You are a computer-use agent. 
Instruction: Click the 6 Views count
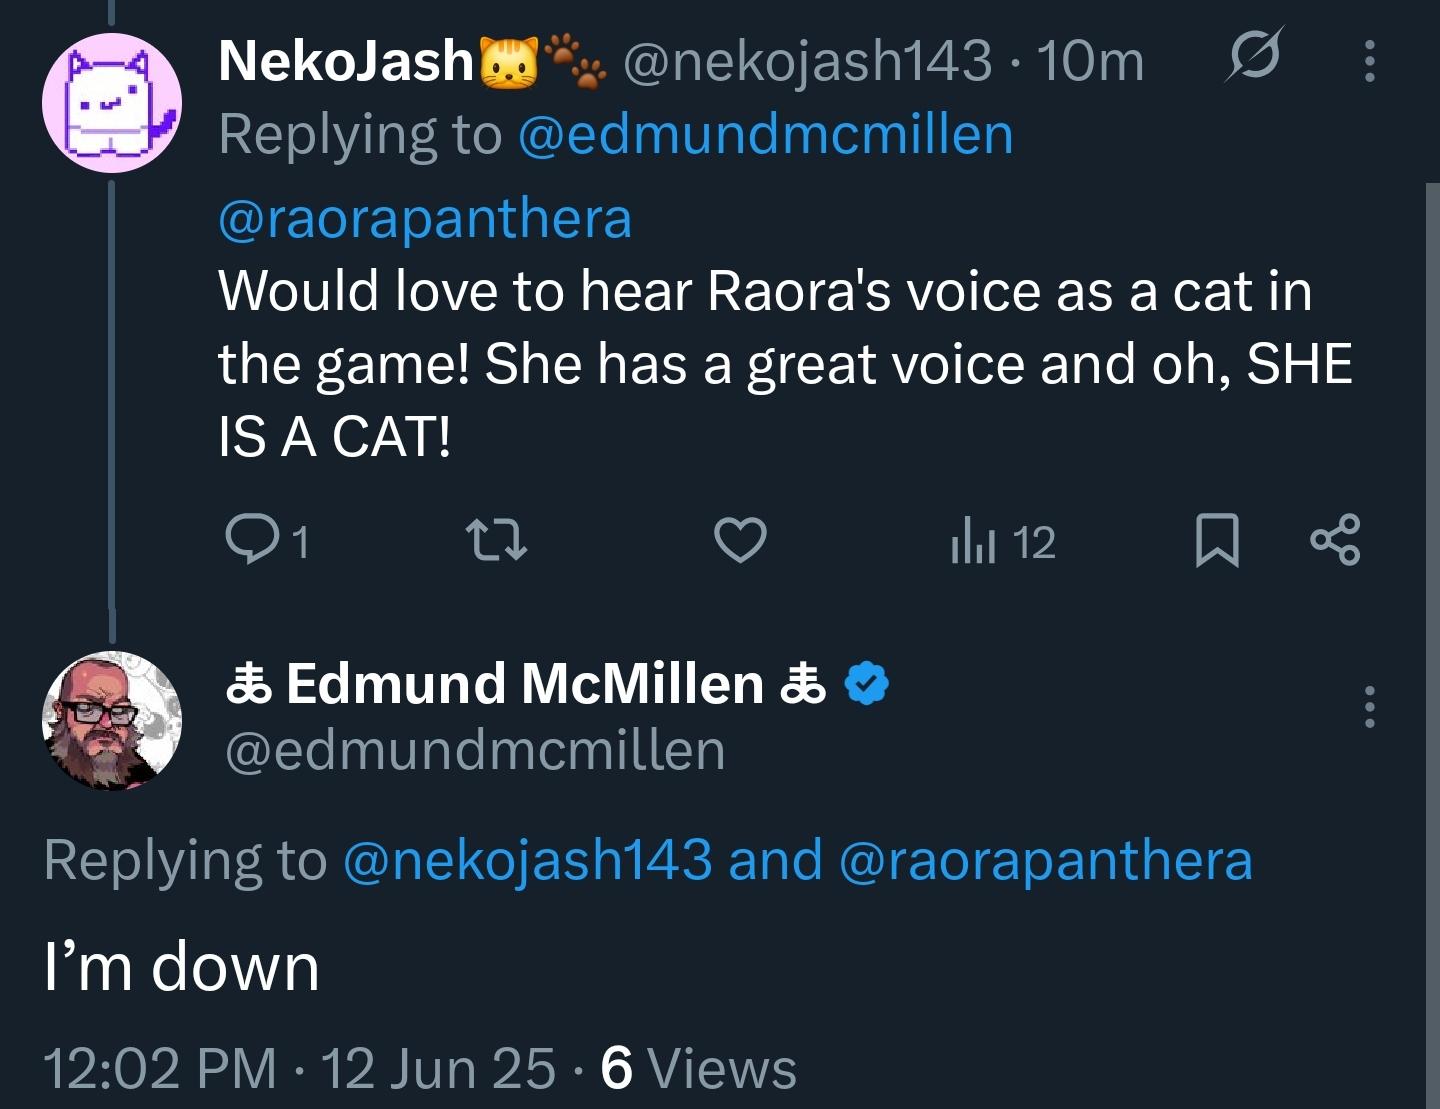698,1068
